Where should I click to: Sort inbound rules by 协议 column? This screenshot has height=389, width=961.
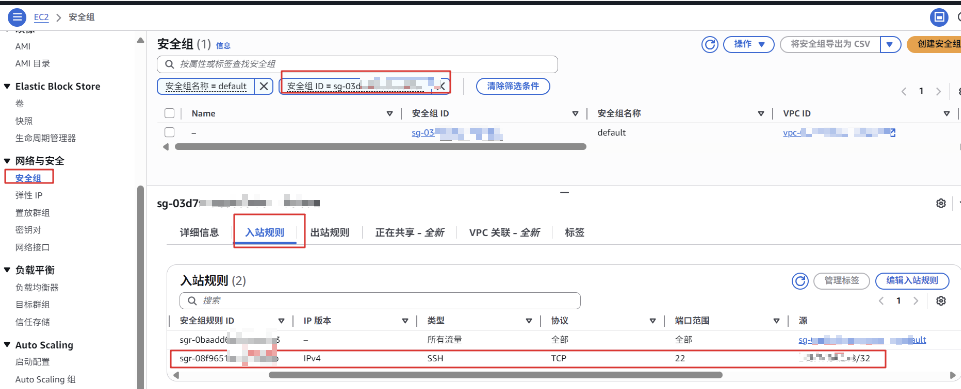coord(653,321)
